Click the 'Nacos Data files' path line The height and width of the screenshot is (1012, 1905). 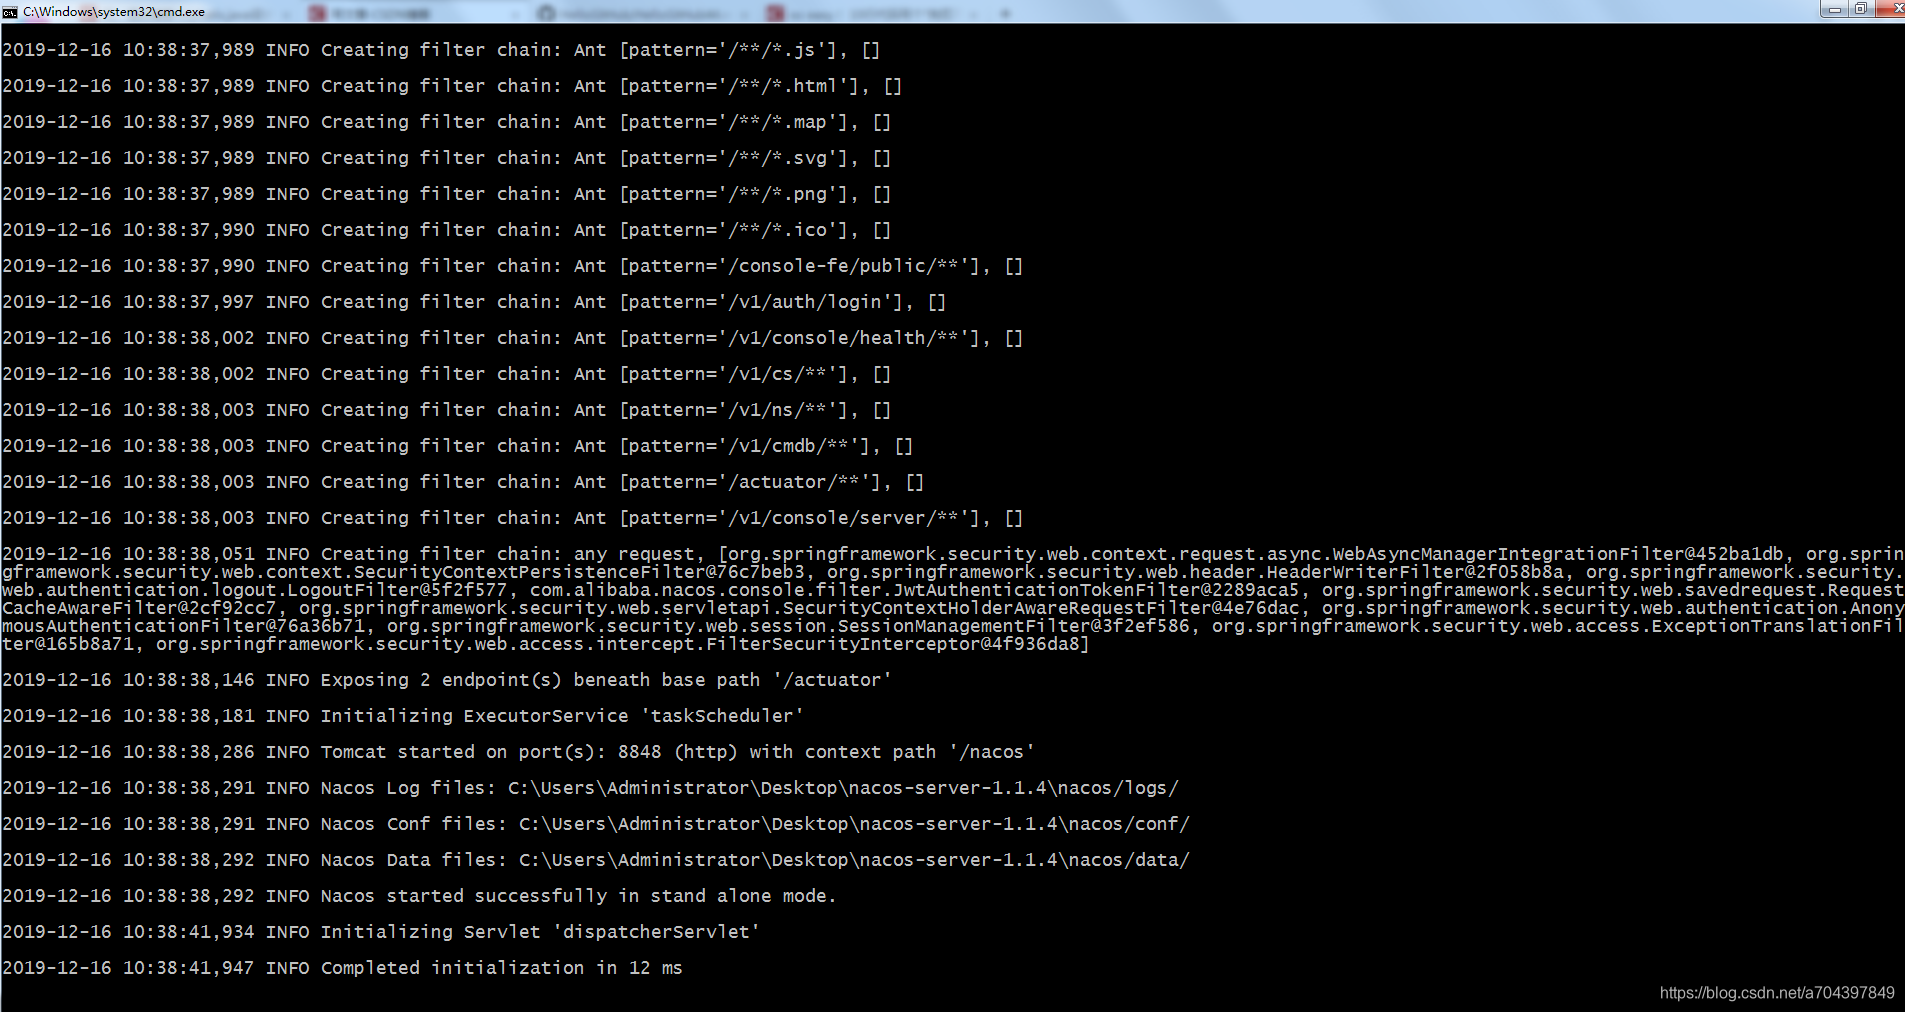[x=596, y=860]
